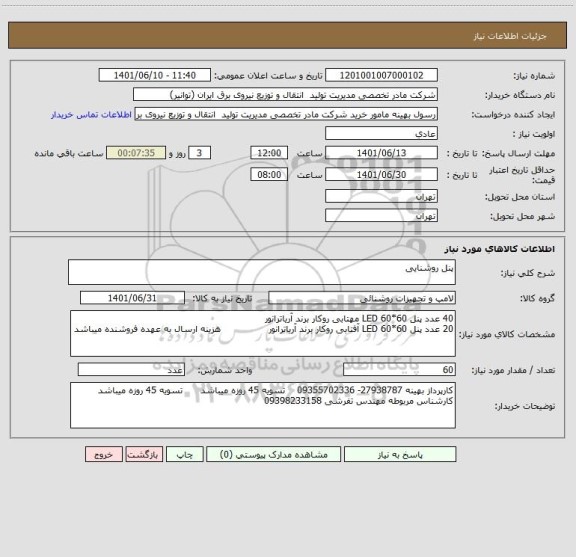Screen dimensions: 576x557
Task: Click the تعداد / مقدار مورد نیاز label
Action: pos(513,370)
